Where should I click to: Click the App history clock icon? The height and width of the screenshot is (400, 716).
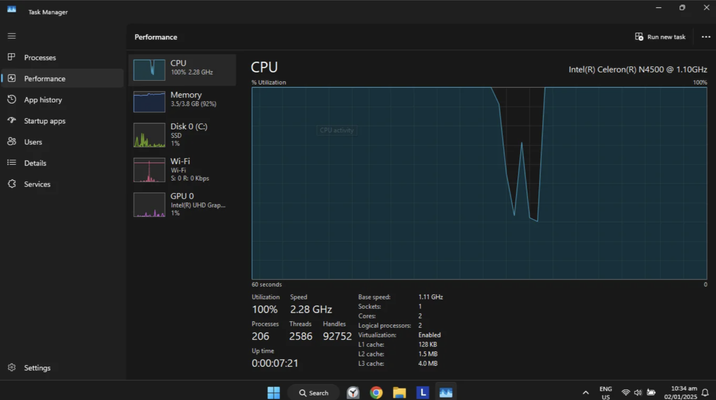[x=12, y=99]
